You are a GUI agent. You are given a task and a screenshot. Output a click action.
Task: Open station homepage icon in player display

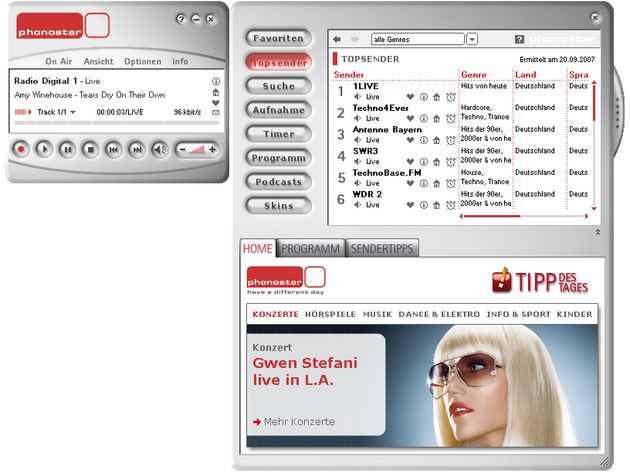[x=216, y=92]
